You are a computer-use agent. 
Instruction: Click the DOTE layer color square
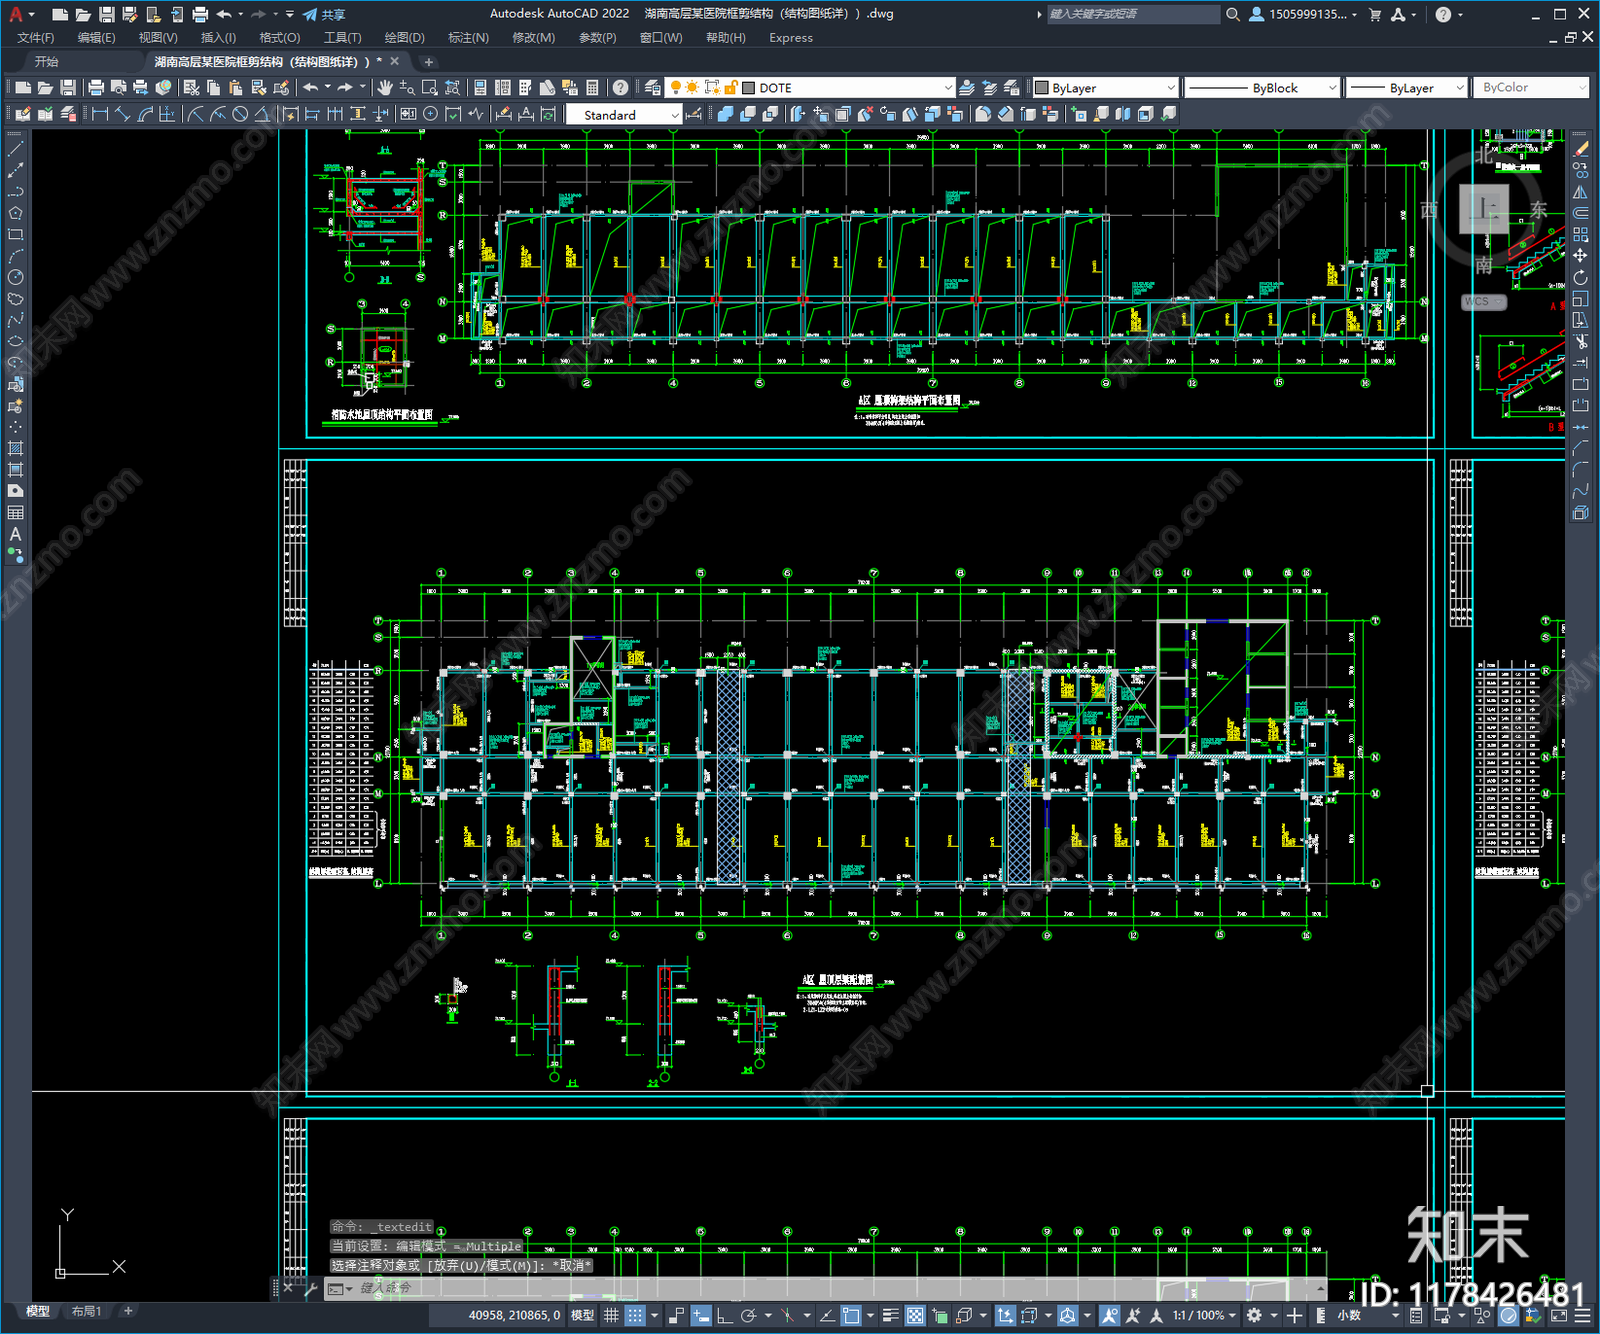[748, 88]
